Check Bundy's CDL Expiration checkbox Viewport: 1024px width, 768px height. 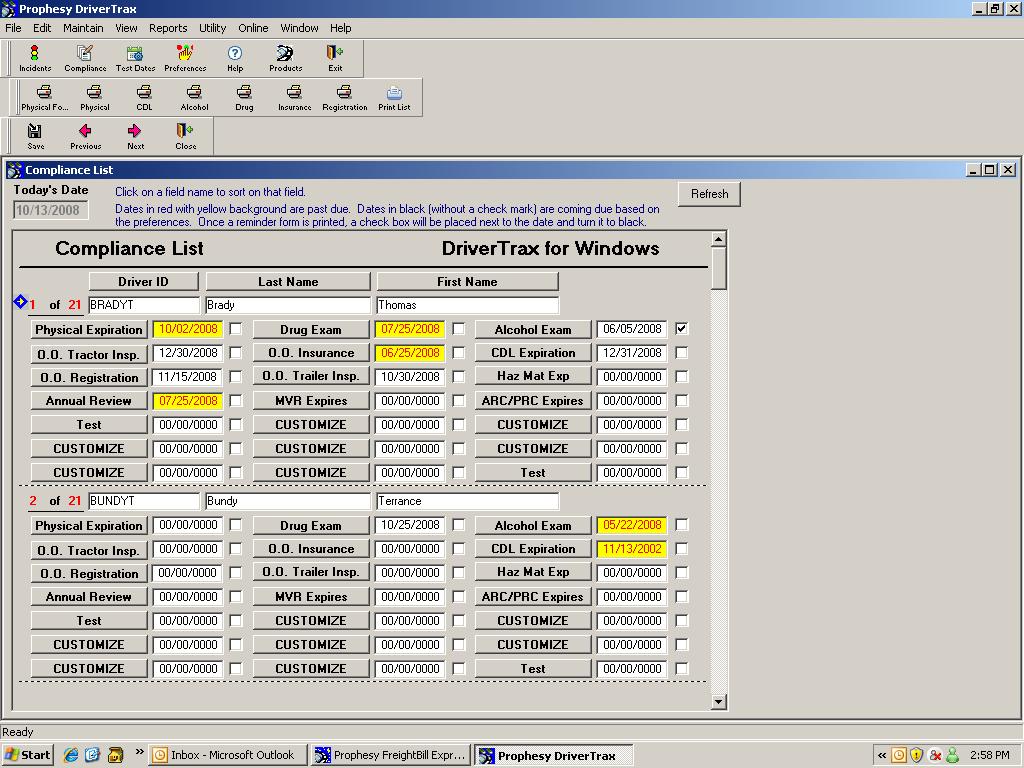click(682, 549)
